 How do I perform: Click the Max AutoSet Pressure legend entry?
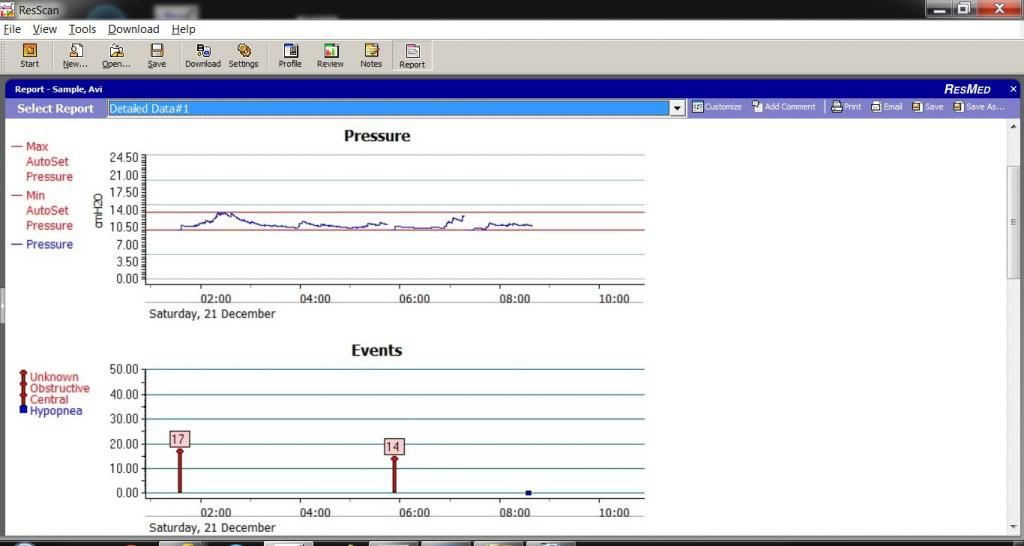tap(42, 161)
